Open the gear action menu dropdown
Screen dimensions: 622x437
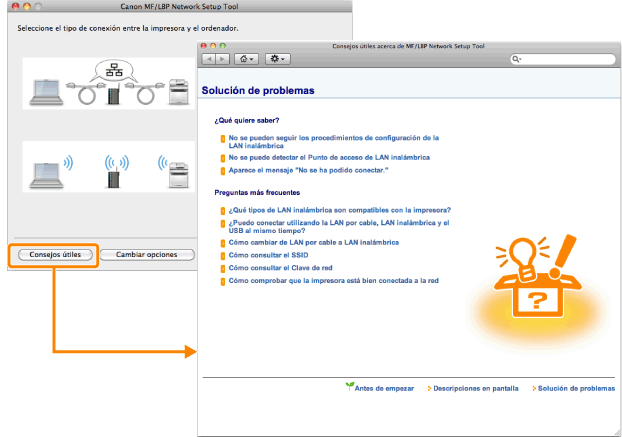tap(277, 60)
